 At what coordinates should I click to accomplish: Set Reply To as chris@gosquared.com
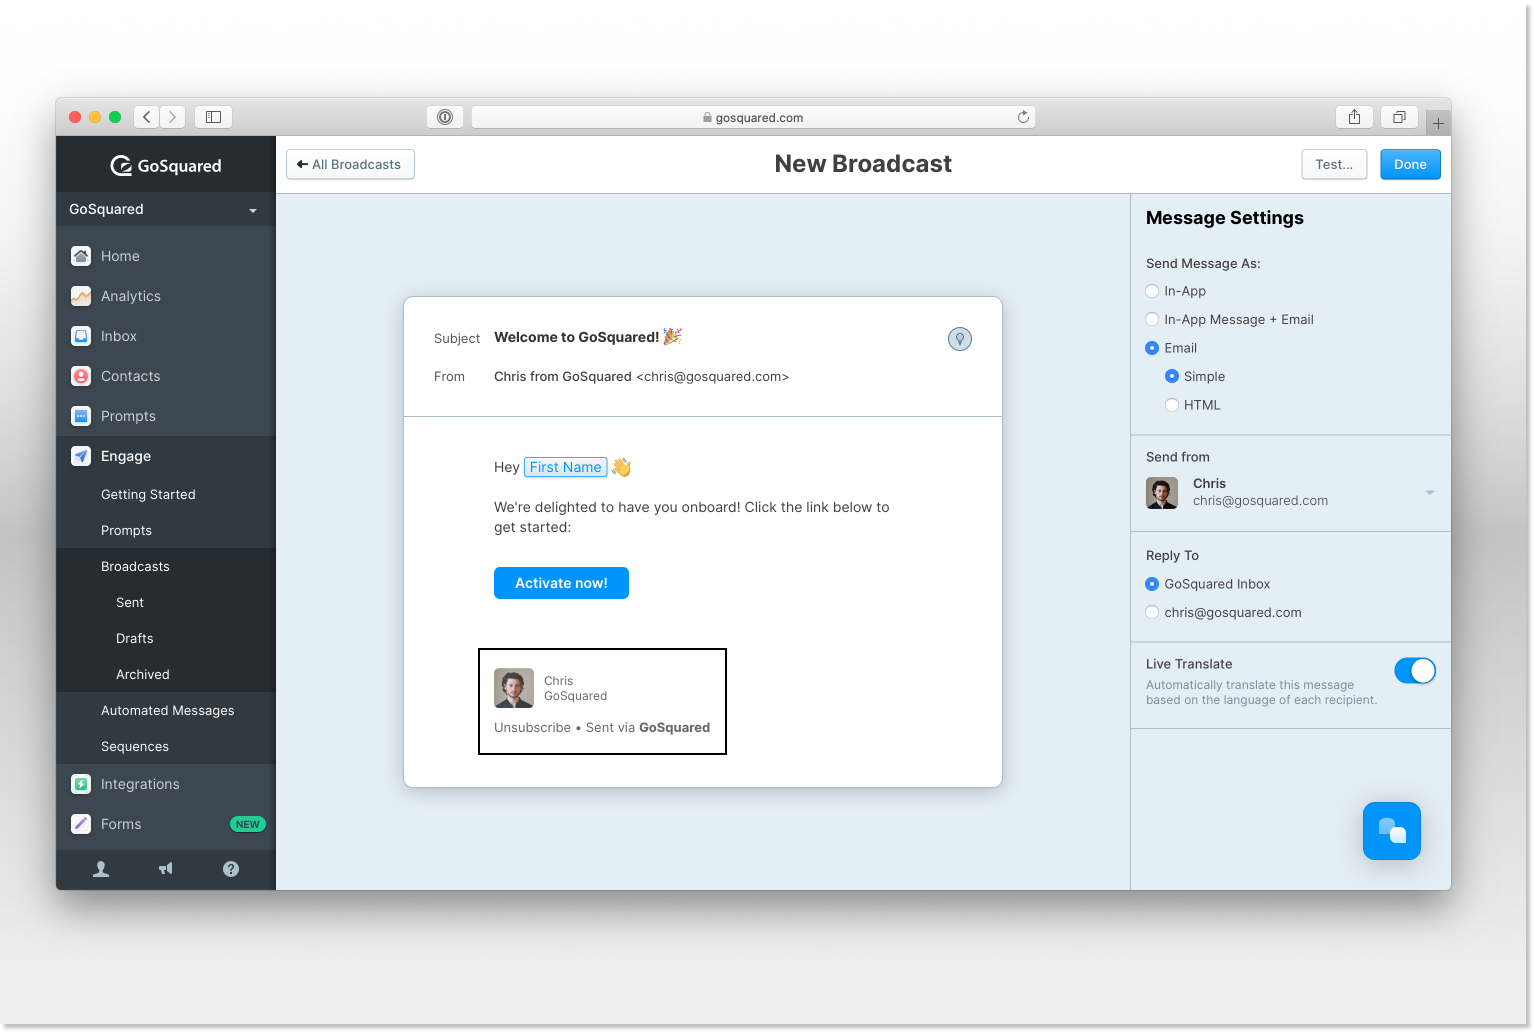pos(1152,612)
